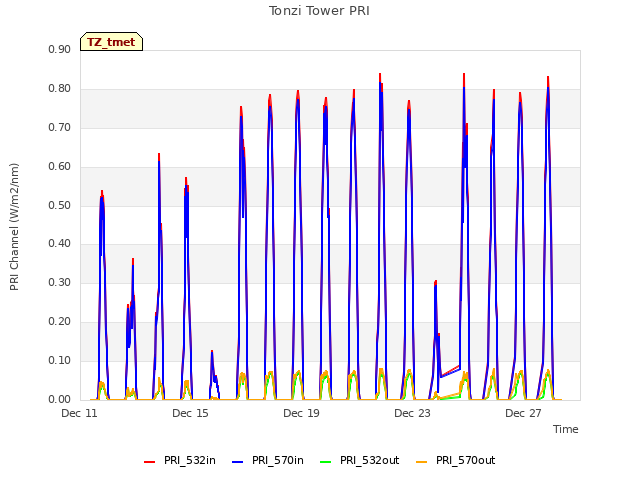This screenshot has width=640, height=480.
Task: Click the Dec 11 x-axis tick label
Action: [x=80, y=413]
